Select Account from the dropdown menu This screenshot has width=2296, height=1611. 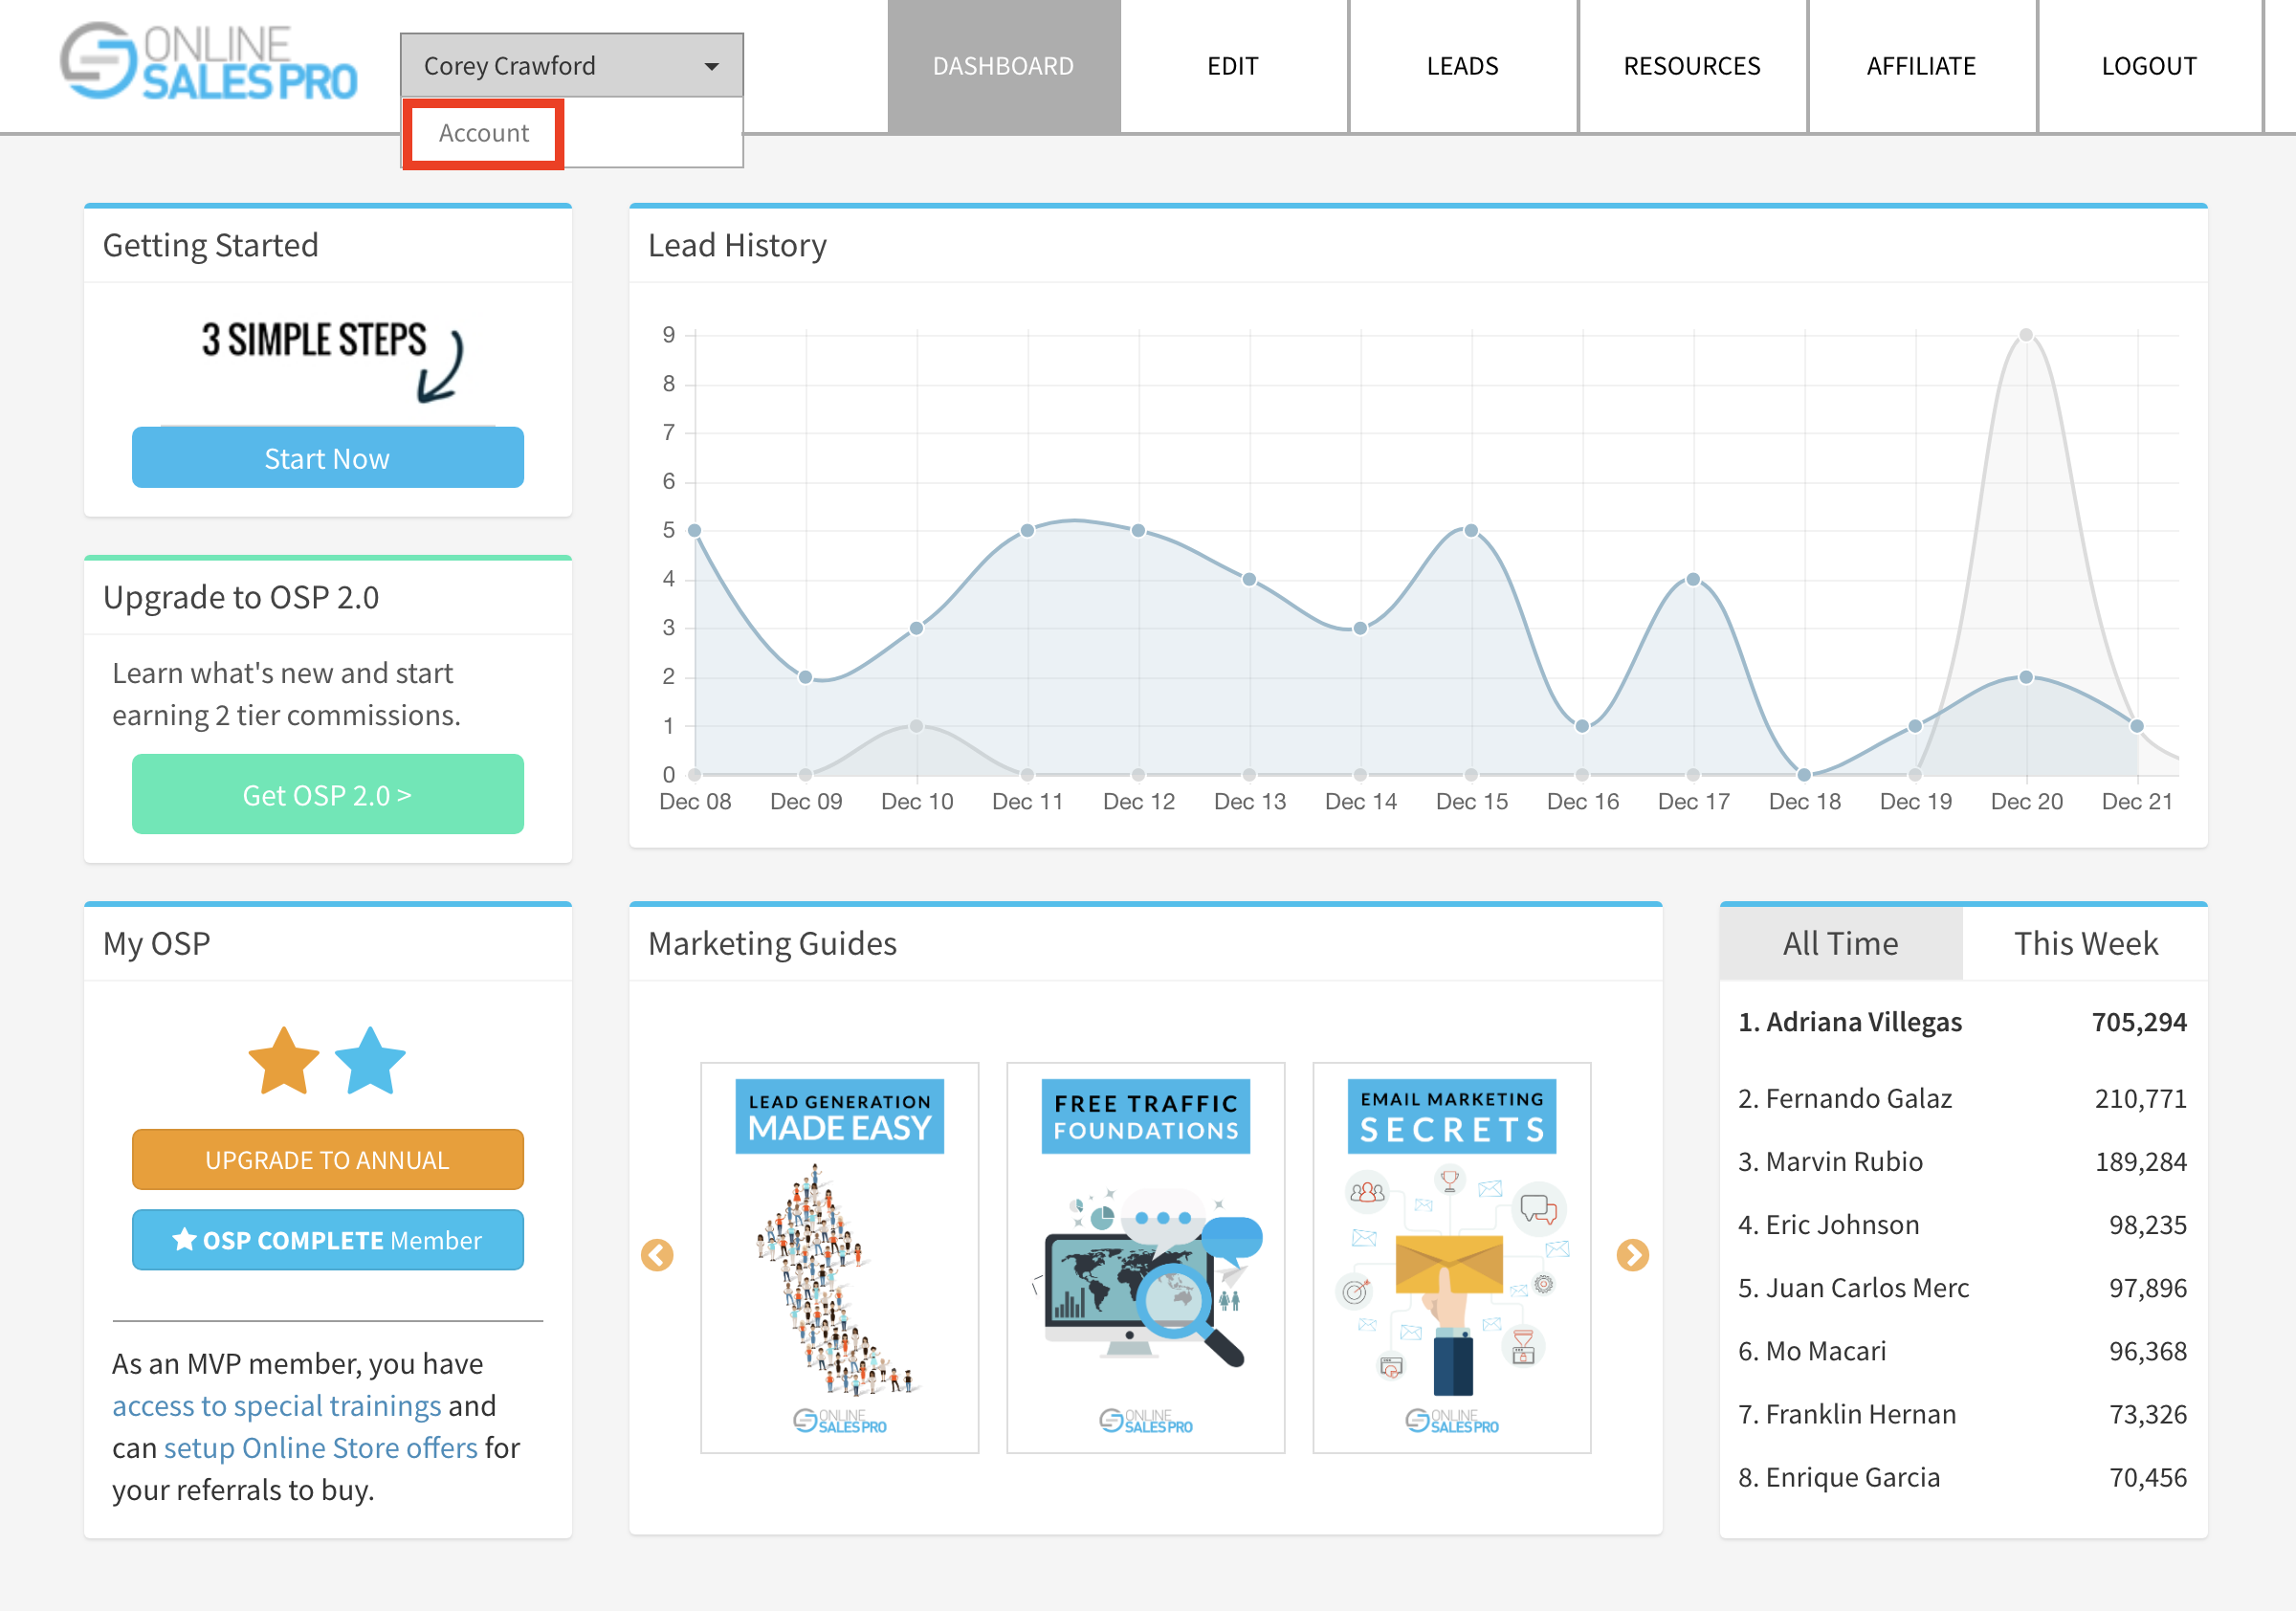(x=484, y=133)
